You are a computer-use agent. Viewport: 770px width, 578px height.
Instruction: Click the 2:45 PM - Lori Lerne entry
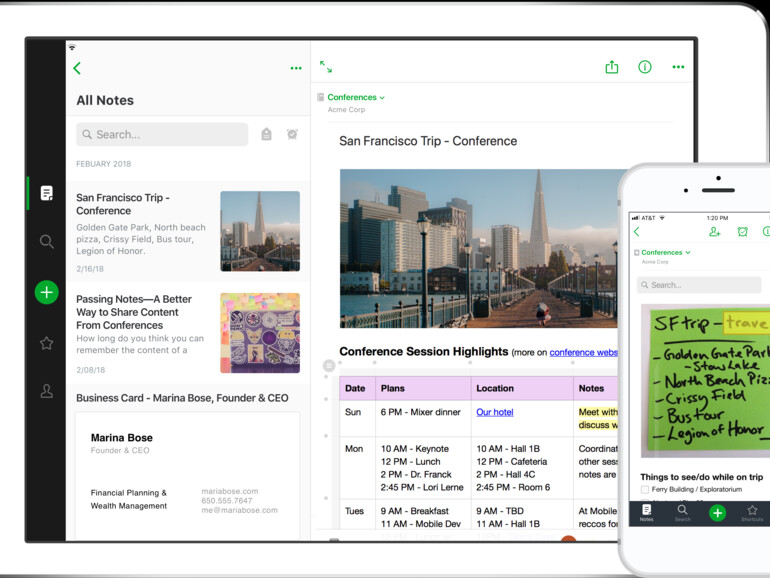(x=422, y=487)
